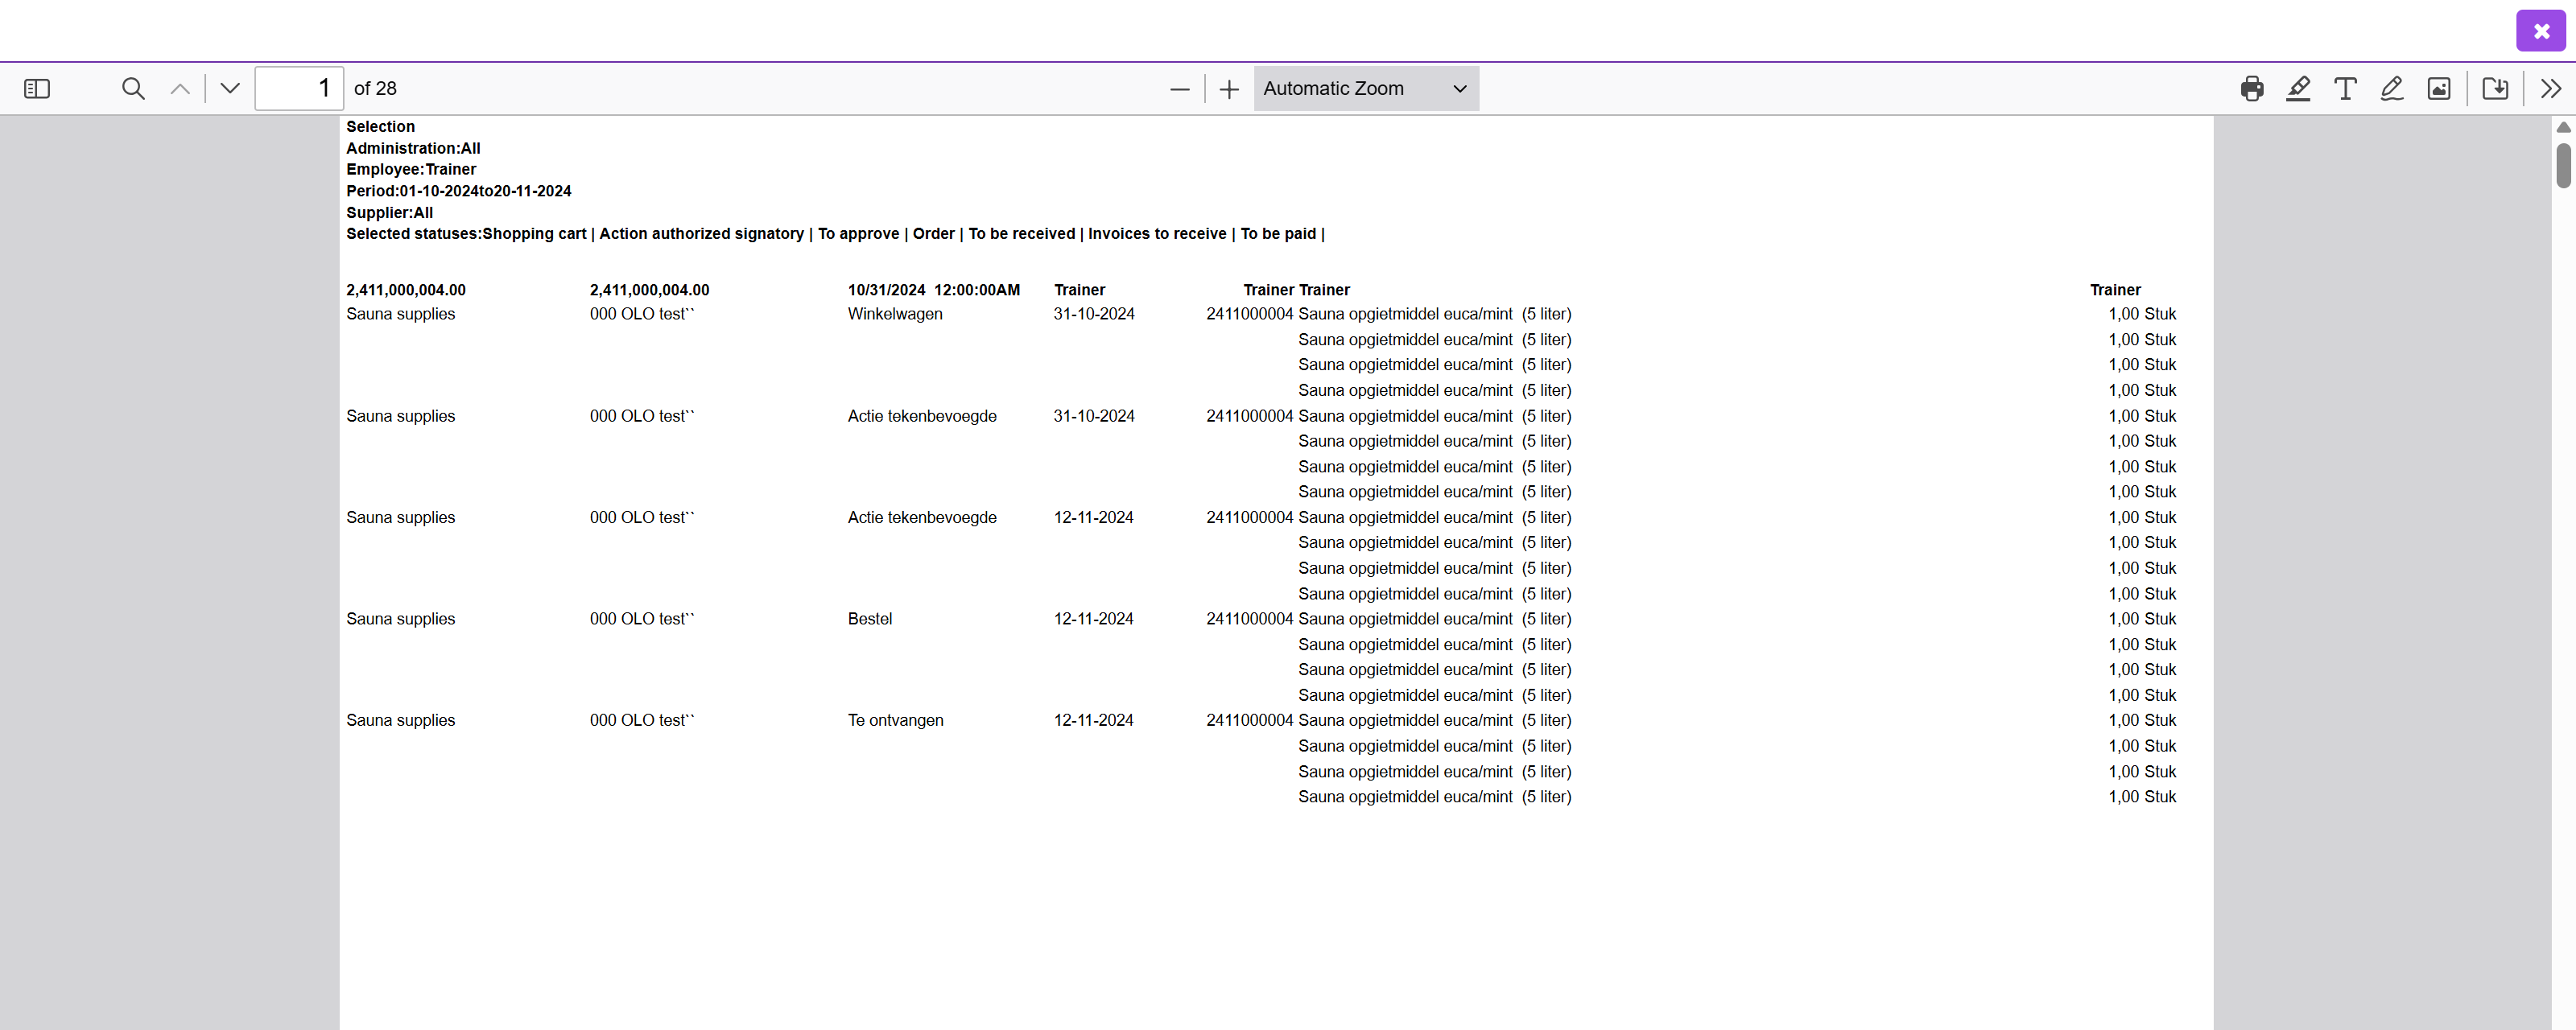Select the add image tool
The width and height of the screenshot is (2576, 1030).
coord(2439,89)
